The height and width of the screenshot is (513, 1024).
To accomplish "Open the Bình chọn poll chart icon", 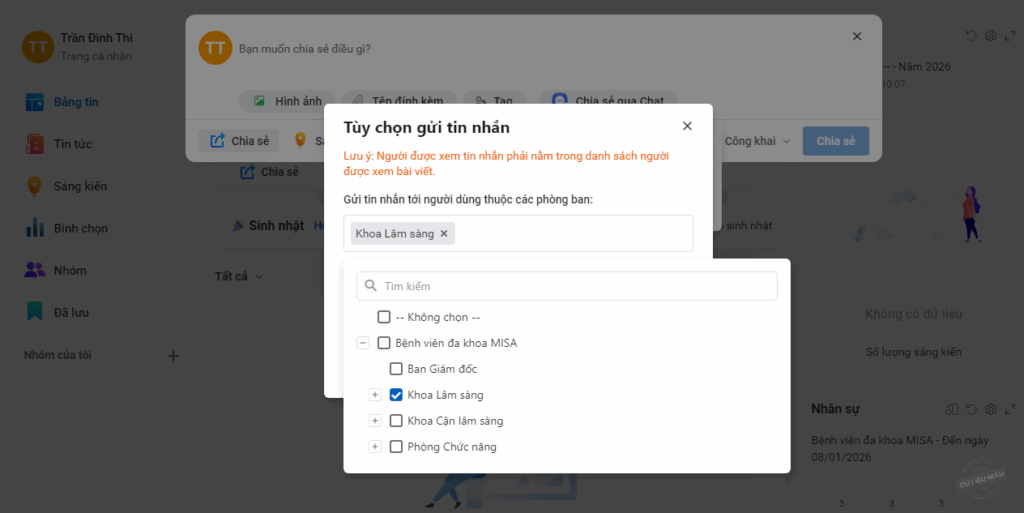I will point(35,228).
